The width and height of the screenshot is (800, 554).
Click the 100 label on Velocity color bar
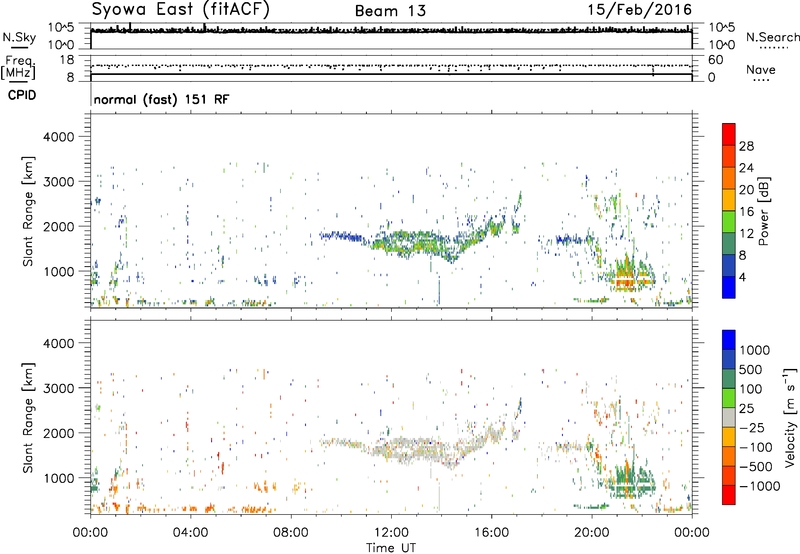[x=751, y=389]
